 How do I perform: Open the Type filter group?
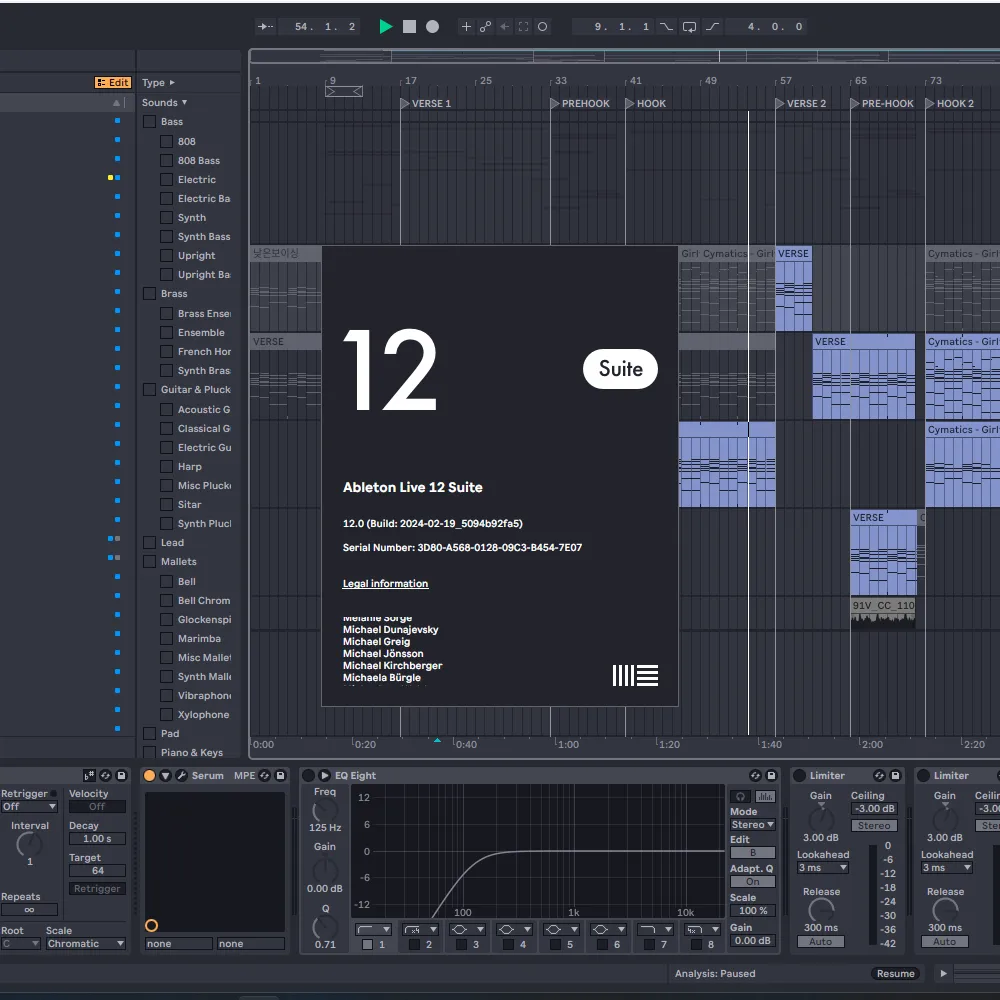tap(158, 82)
